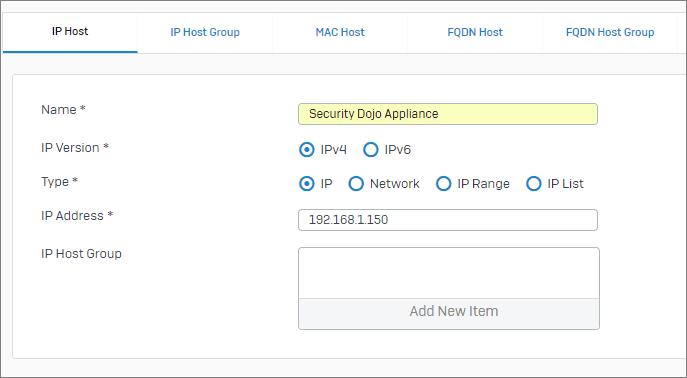687x378 pixels.
Task: Choose Network as the host type
Action: [x=356, y=184]
